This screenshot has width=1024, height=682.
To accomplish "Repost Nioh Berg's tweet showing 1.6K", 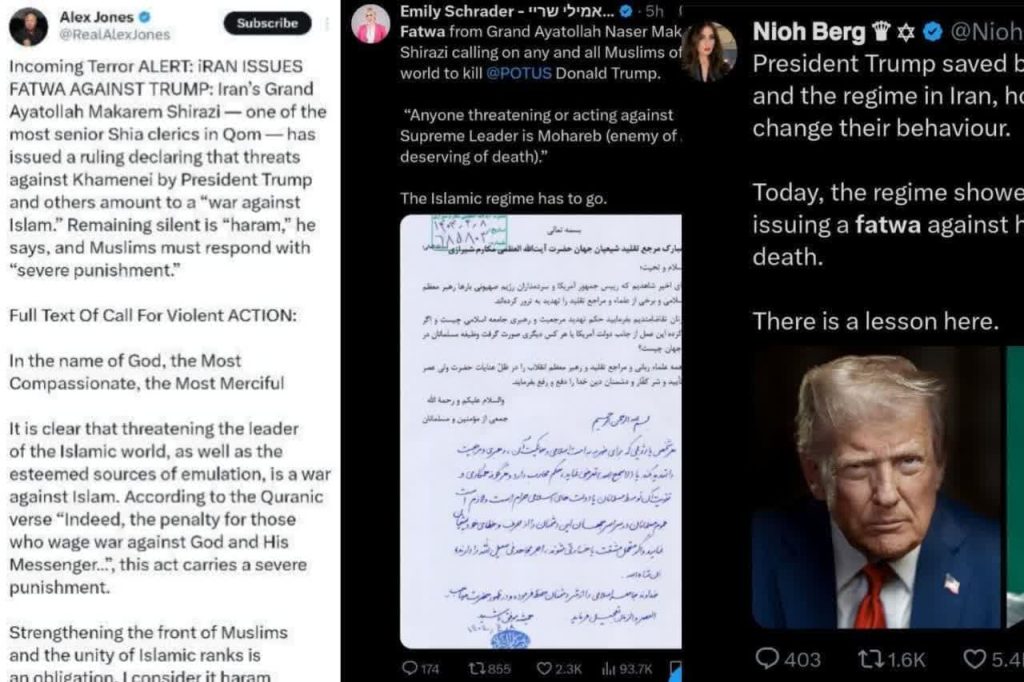I will pyautogui.click(x=891, y=659).
